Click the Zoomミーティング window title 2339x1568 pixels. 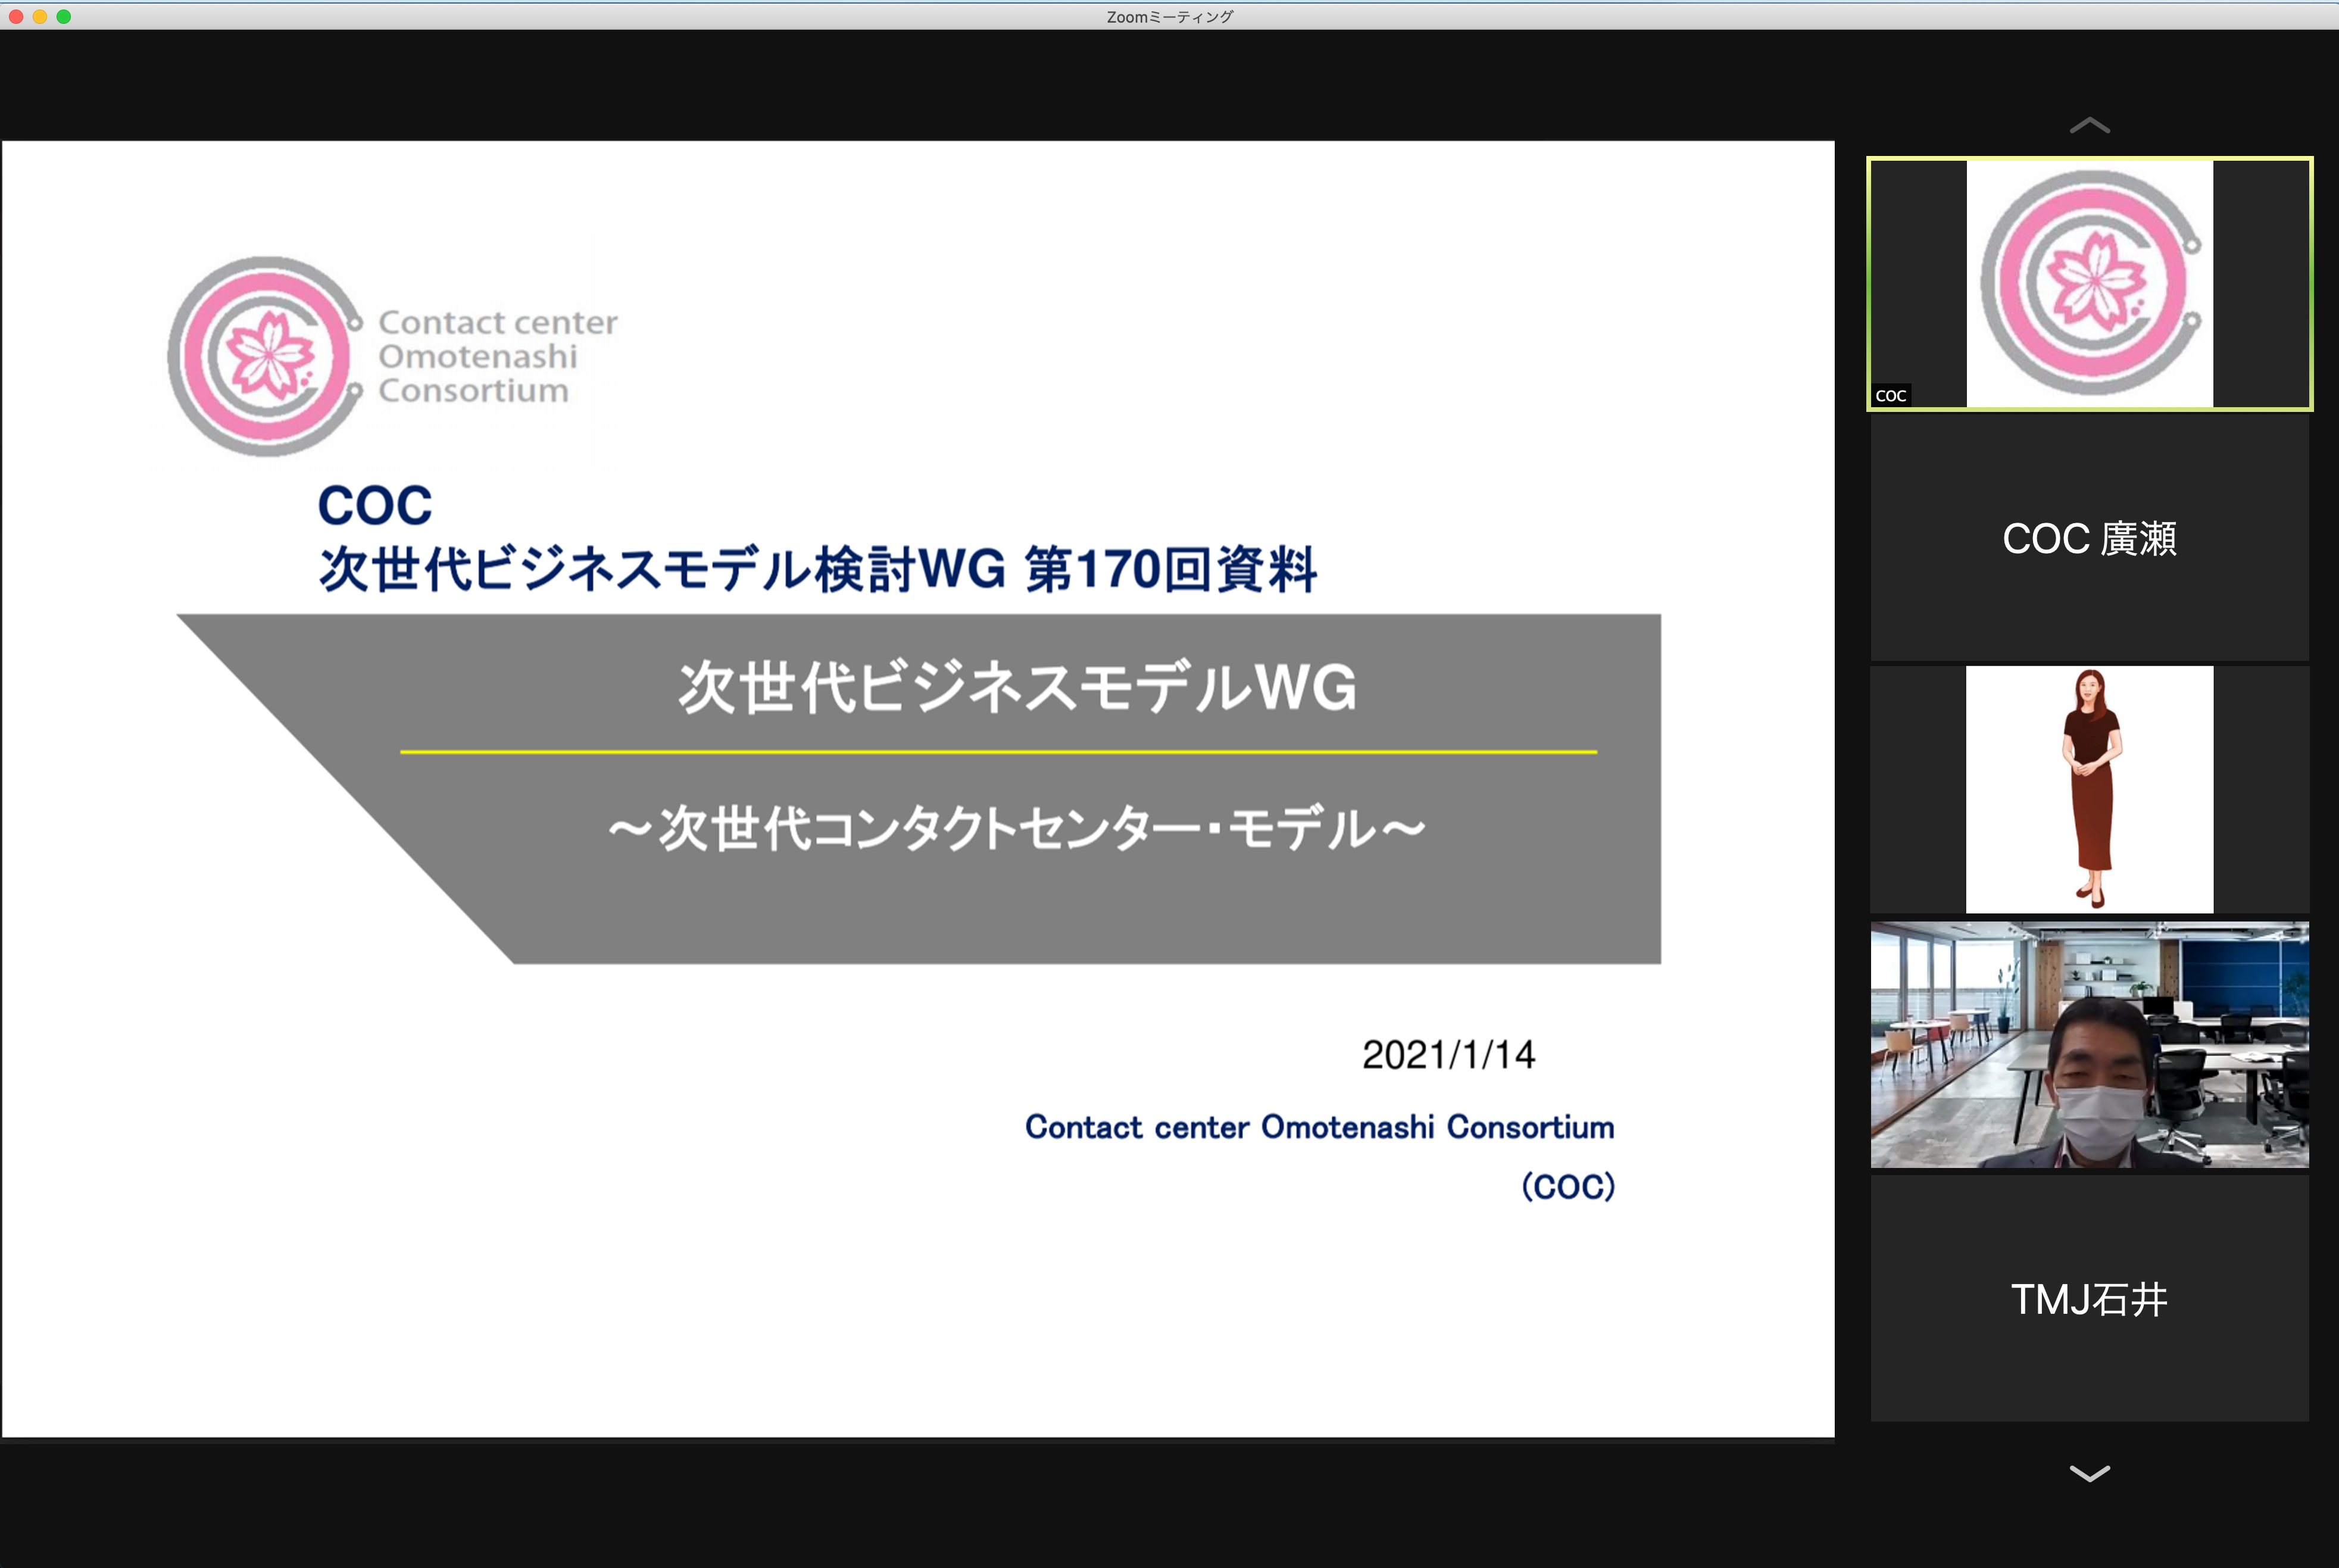tap(1170, 17)
